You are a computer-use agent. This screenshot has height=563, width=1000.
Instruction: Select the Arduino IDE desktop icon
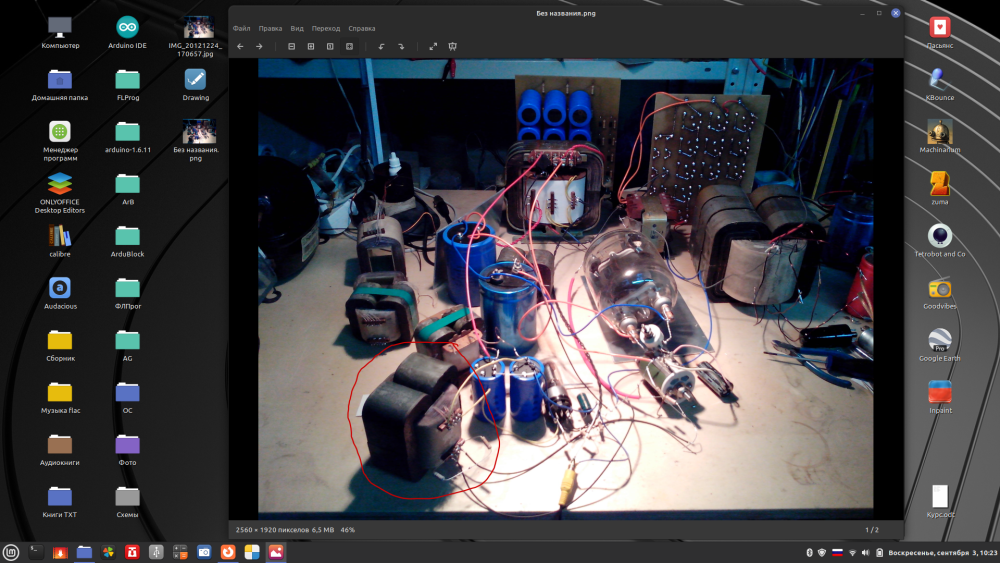click(127, 28)
